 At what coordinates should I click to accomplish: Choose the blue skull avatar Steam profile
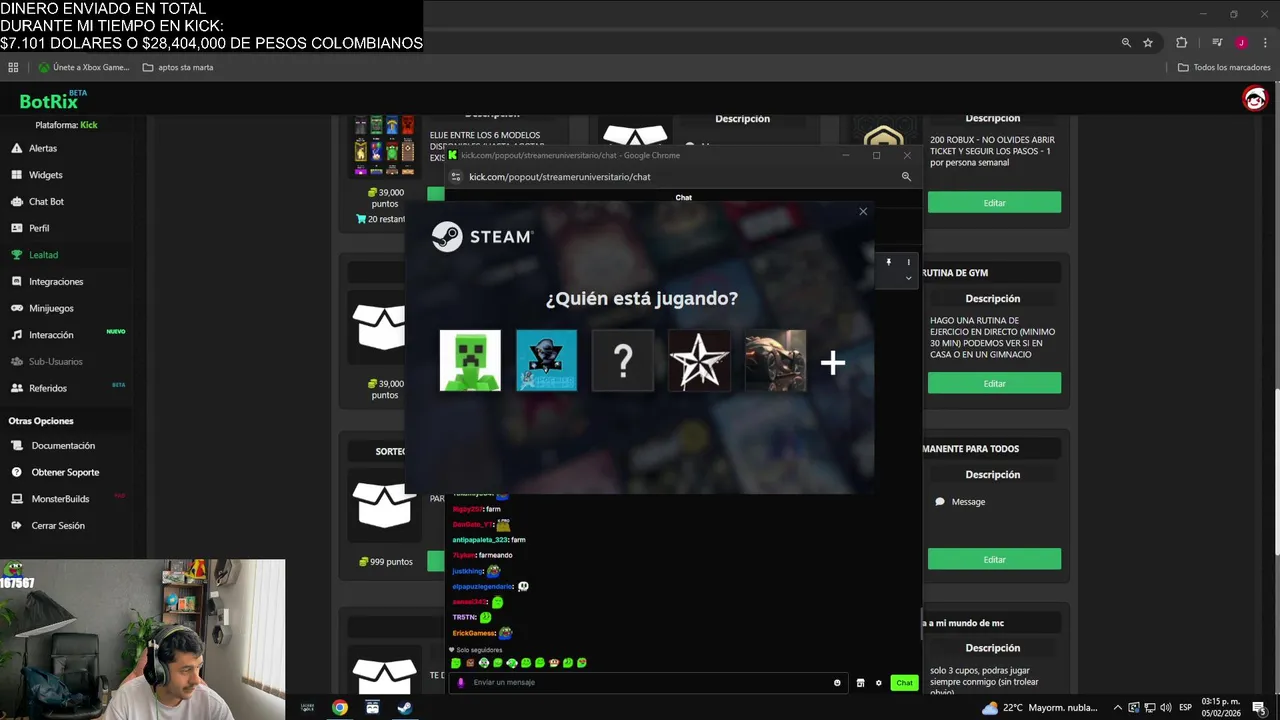point(546,360)
